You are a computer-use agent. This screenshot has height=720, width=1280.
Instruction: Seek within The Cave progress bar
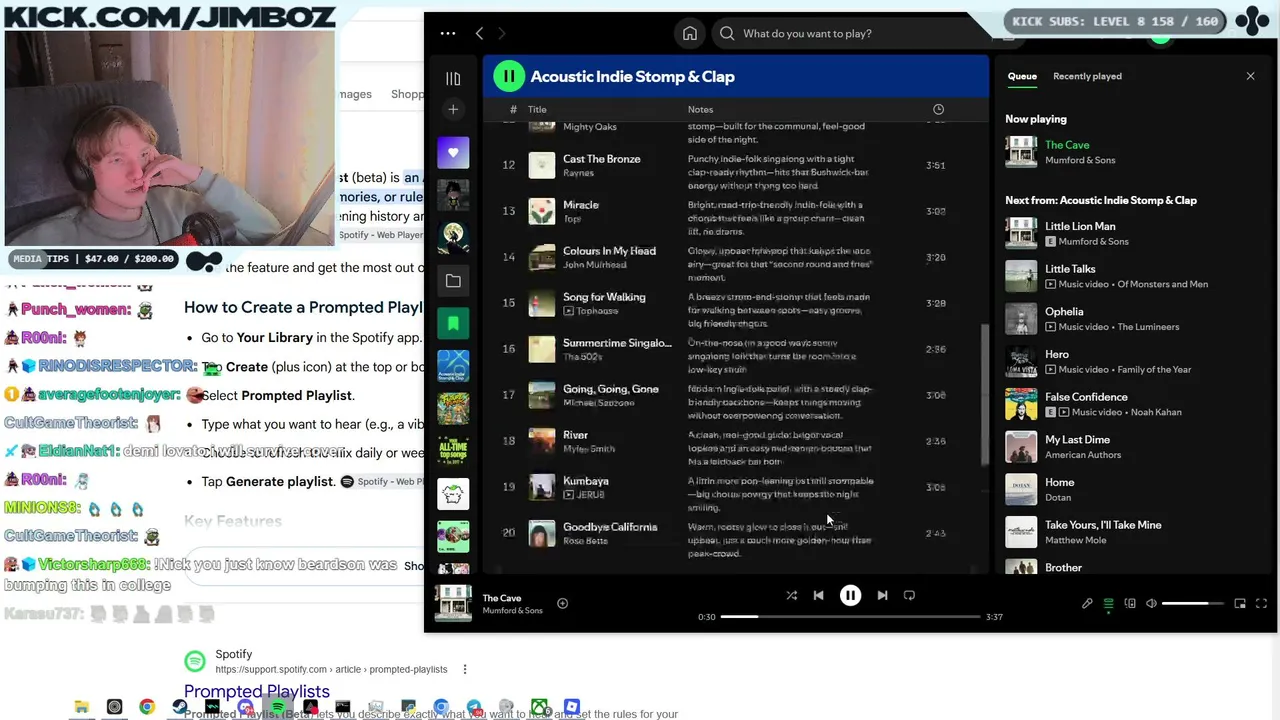(850, 617)
